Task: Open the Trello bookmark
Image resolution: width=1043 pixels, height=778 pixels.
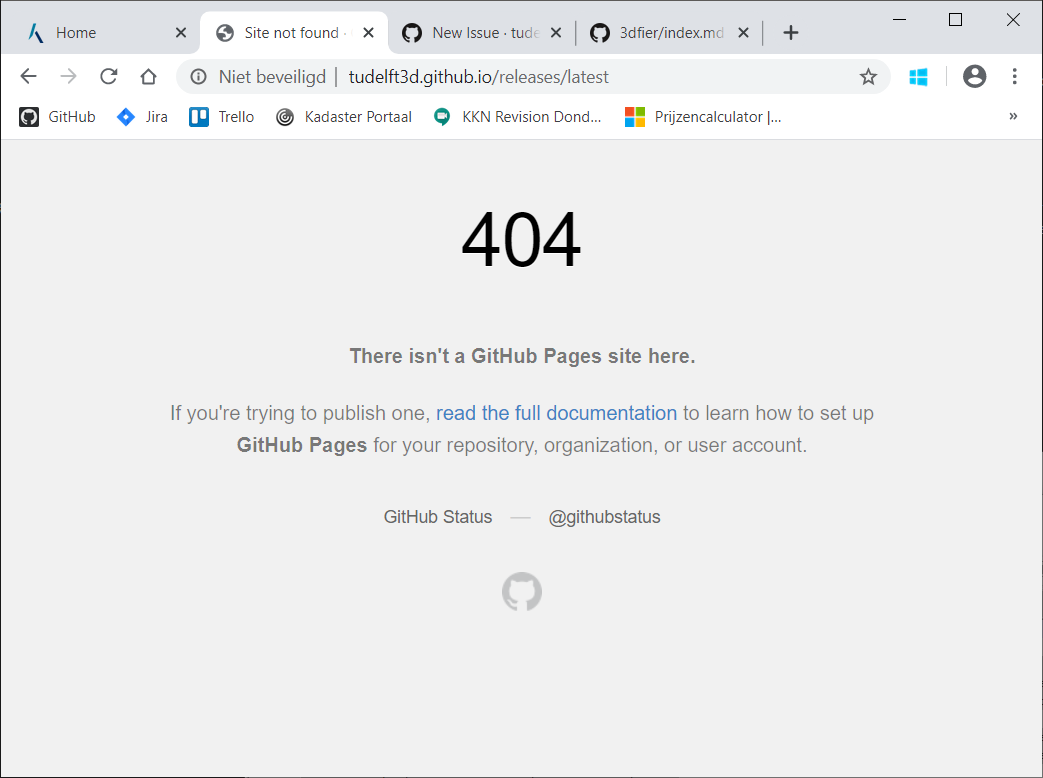Action: [222, 117]
